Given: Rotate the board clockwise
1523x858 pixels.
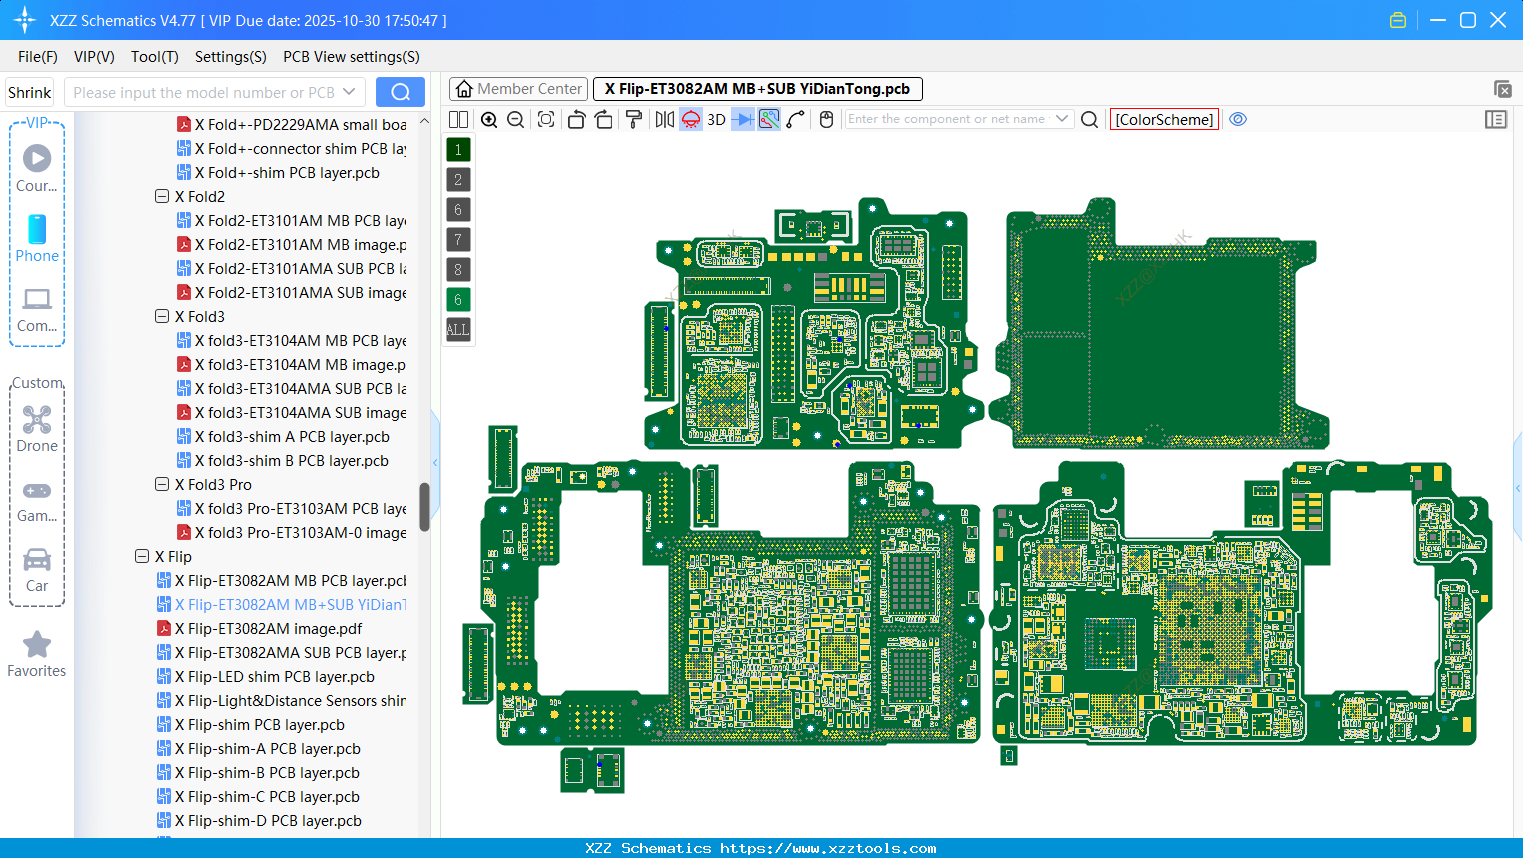Looking at the screenshot, I should point(604,119).
